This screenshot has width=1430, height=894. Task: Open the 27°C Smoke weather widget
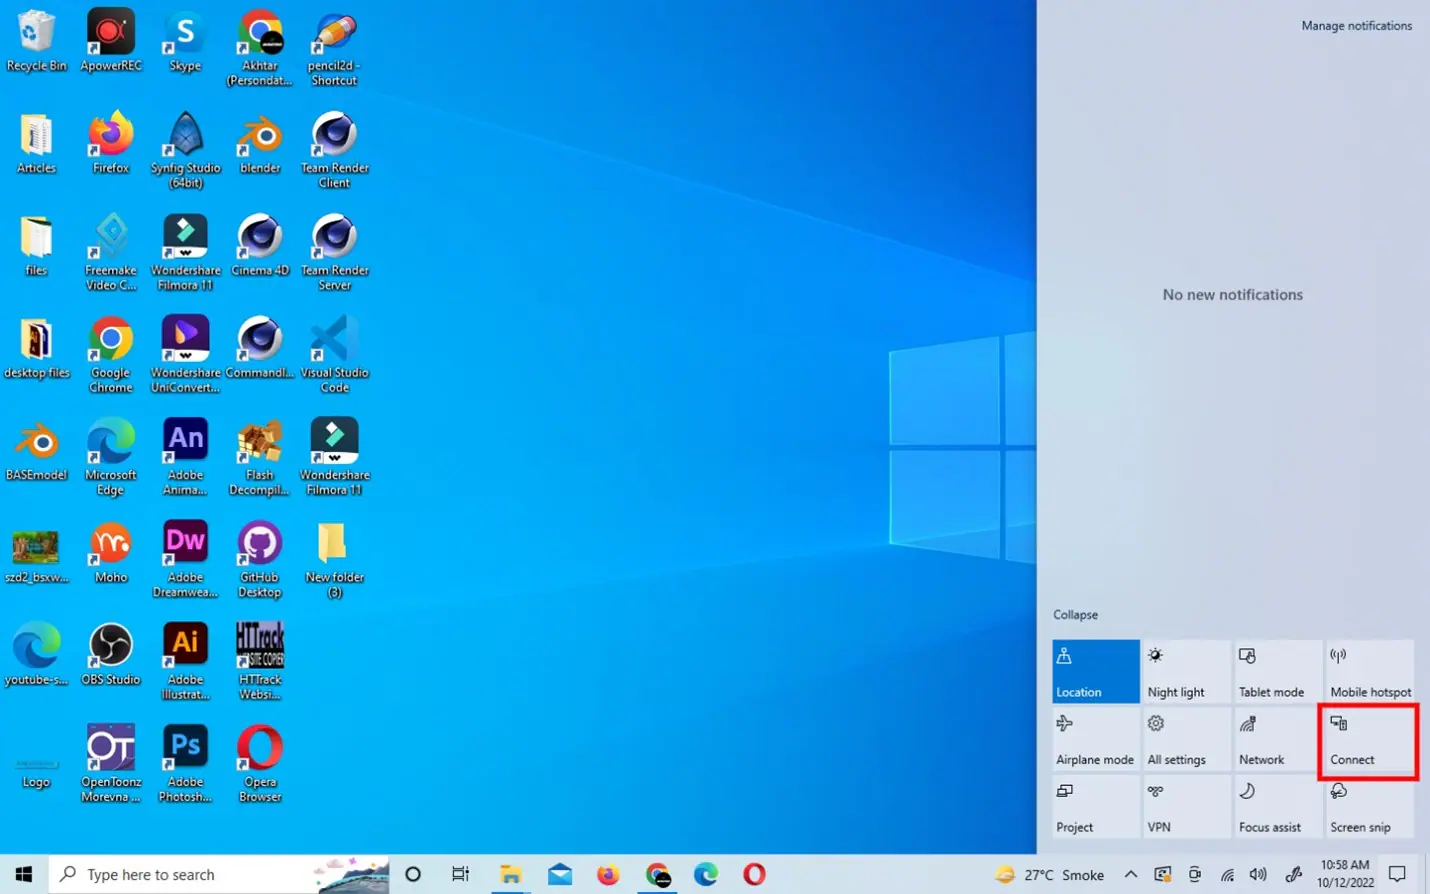(x=1050, y=875)
